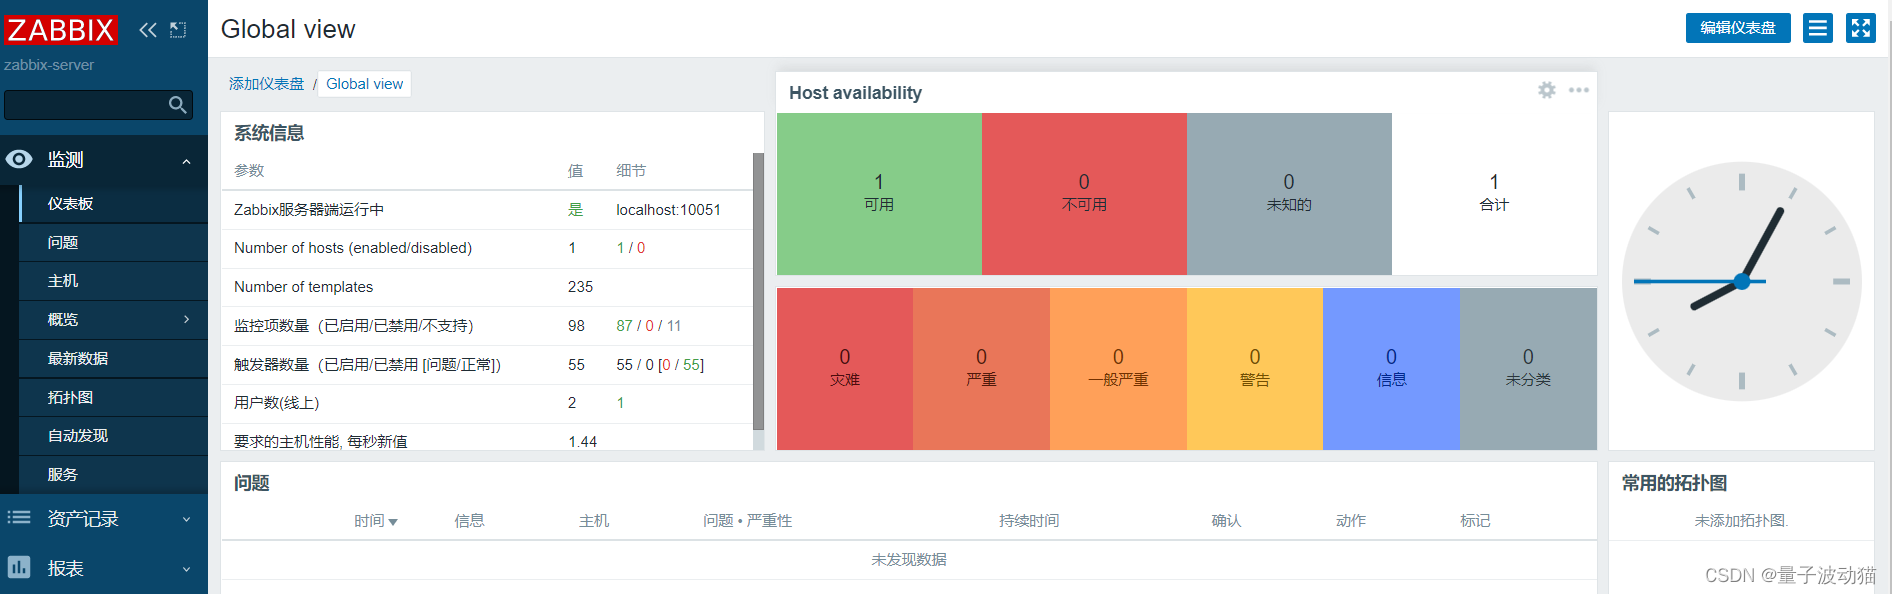Open 问题 in the sidebar

(63, 243)
